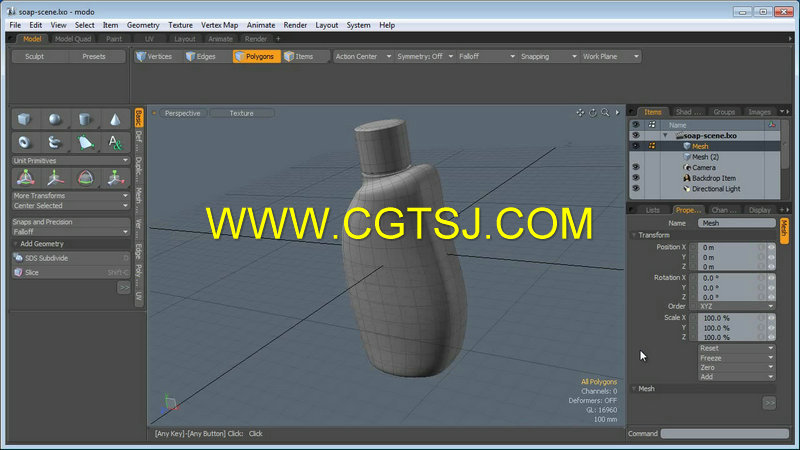Click the viewport pan/move control icon
800x450 pixels.
click(580, 113)
